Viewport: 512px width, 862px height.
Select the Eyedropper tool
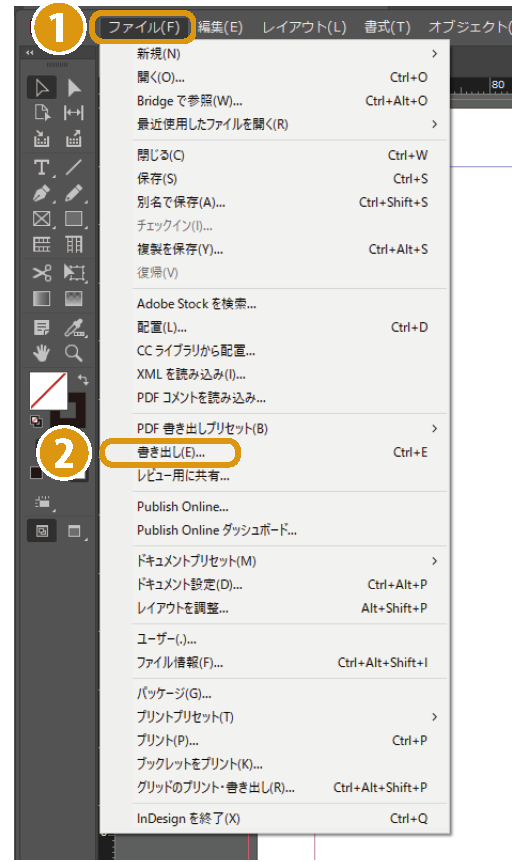[x=74, y=328]
